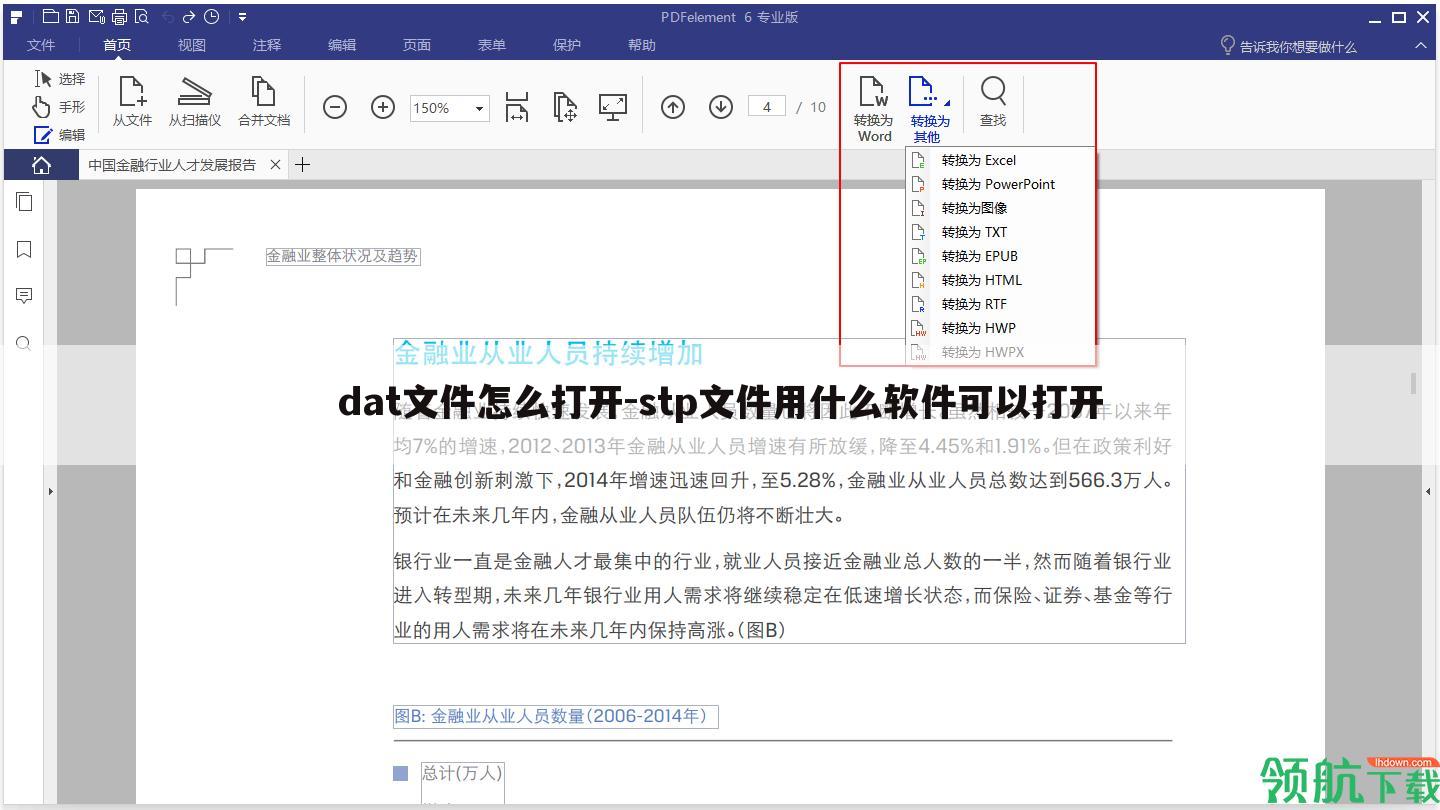1440x810 pixels.
Task: Click the fit page icon
Action: click(566, 107)
